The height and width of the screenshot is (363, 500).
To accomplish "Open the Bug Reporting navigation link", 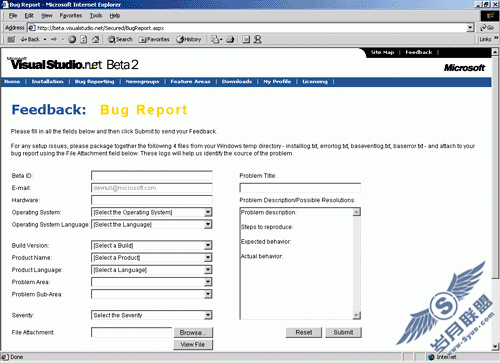I will point(94,82).
